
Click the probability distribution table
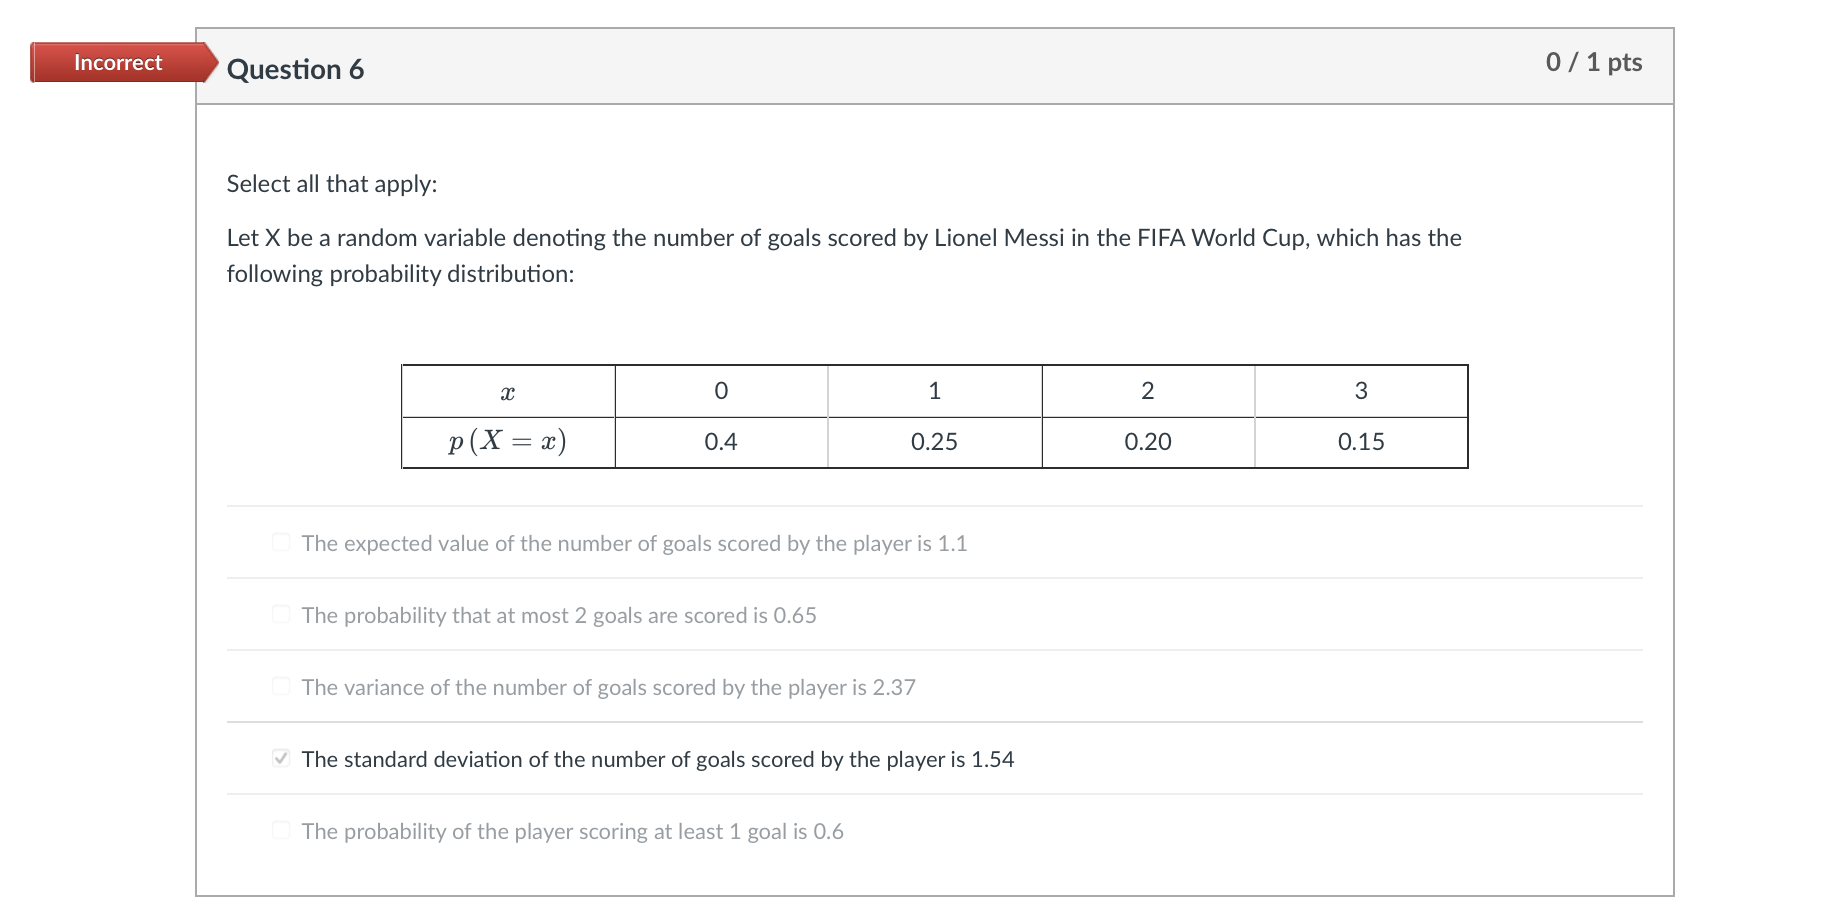point(934,416)
